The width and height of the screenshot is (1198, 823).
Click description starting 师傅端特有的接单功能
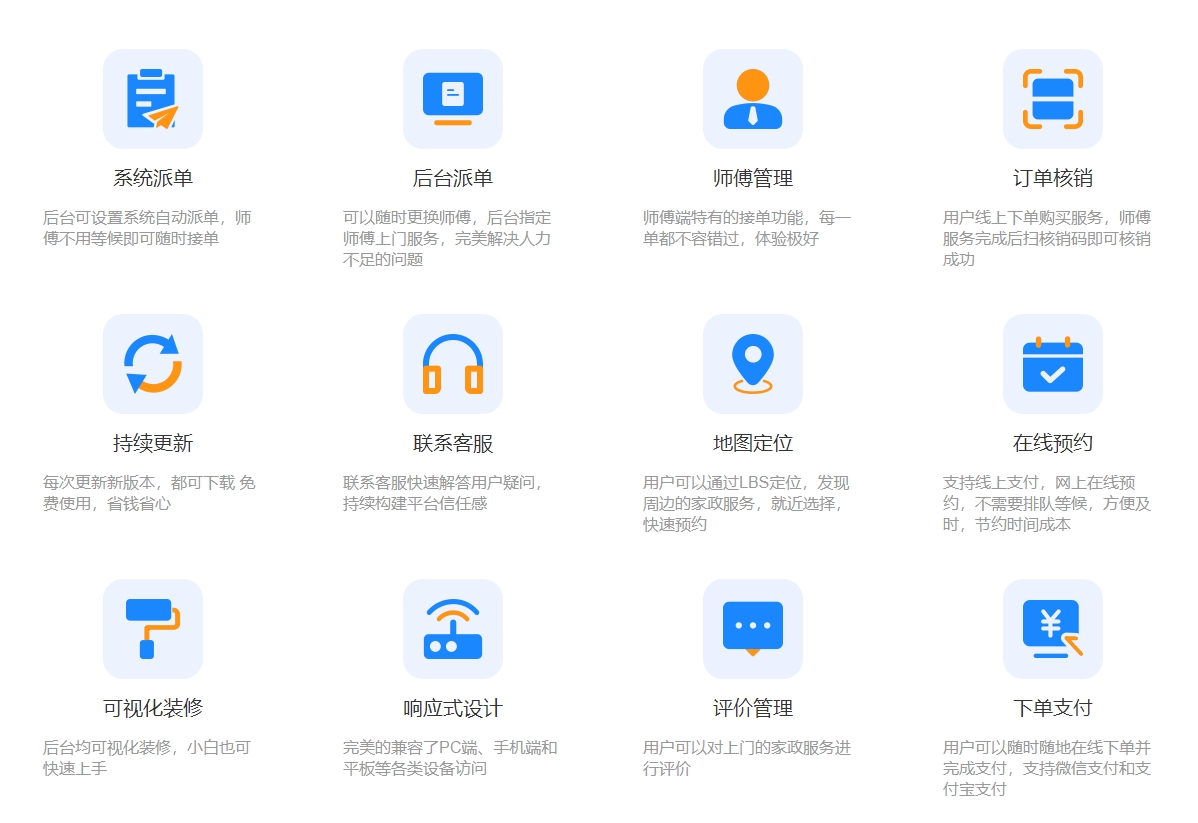coord(747,228)
